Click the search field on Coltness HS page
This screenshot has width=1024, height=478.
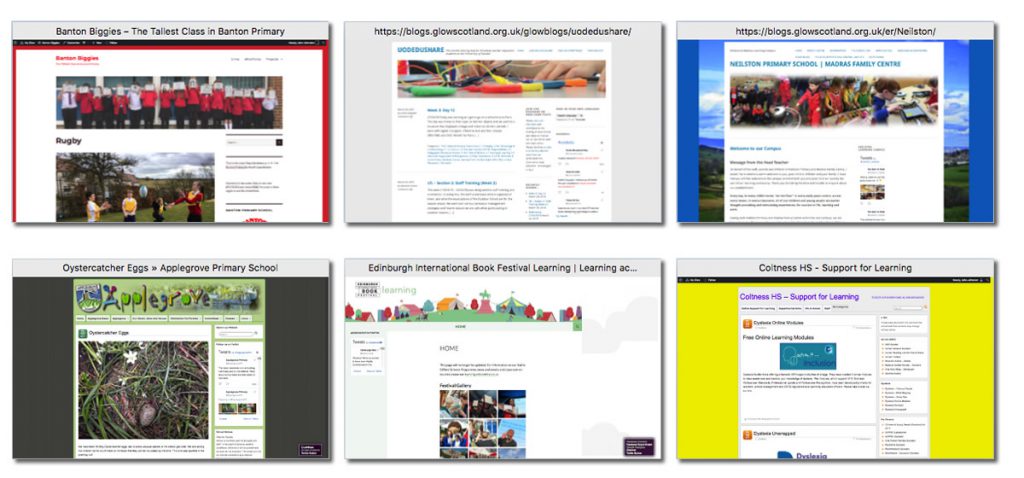[x=910, y=308]
